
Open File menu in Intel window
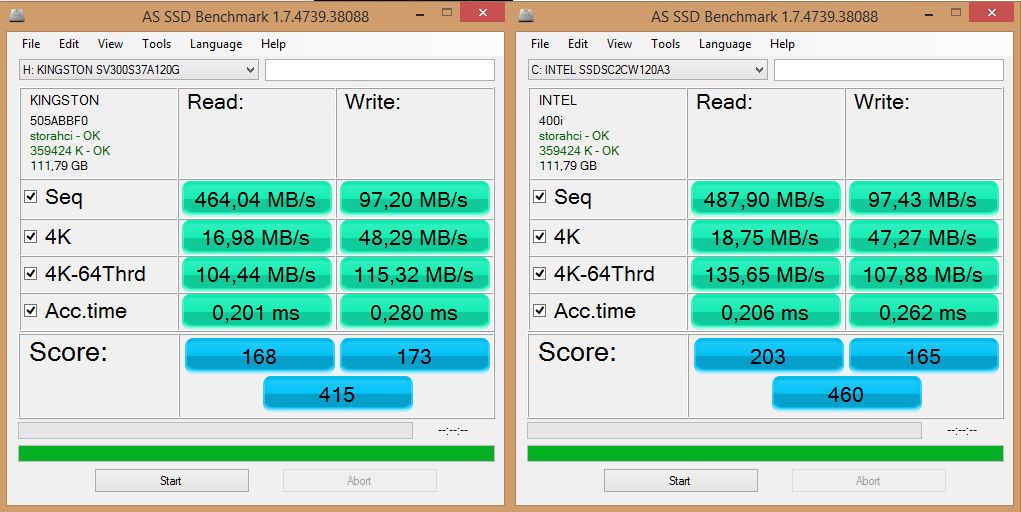tap(540, 44)
